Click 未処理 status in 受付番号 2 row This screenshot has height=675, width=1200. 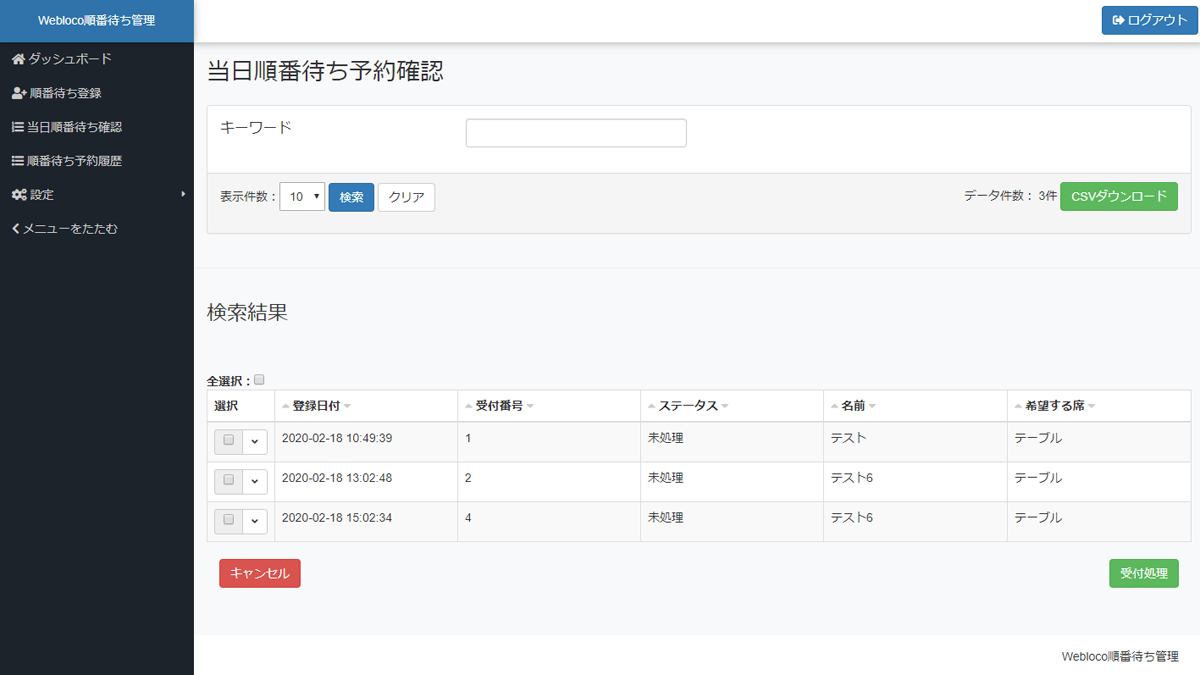(x=666, y=478)
